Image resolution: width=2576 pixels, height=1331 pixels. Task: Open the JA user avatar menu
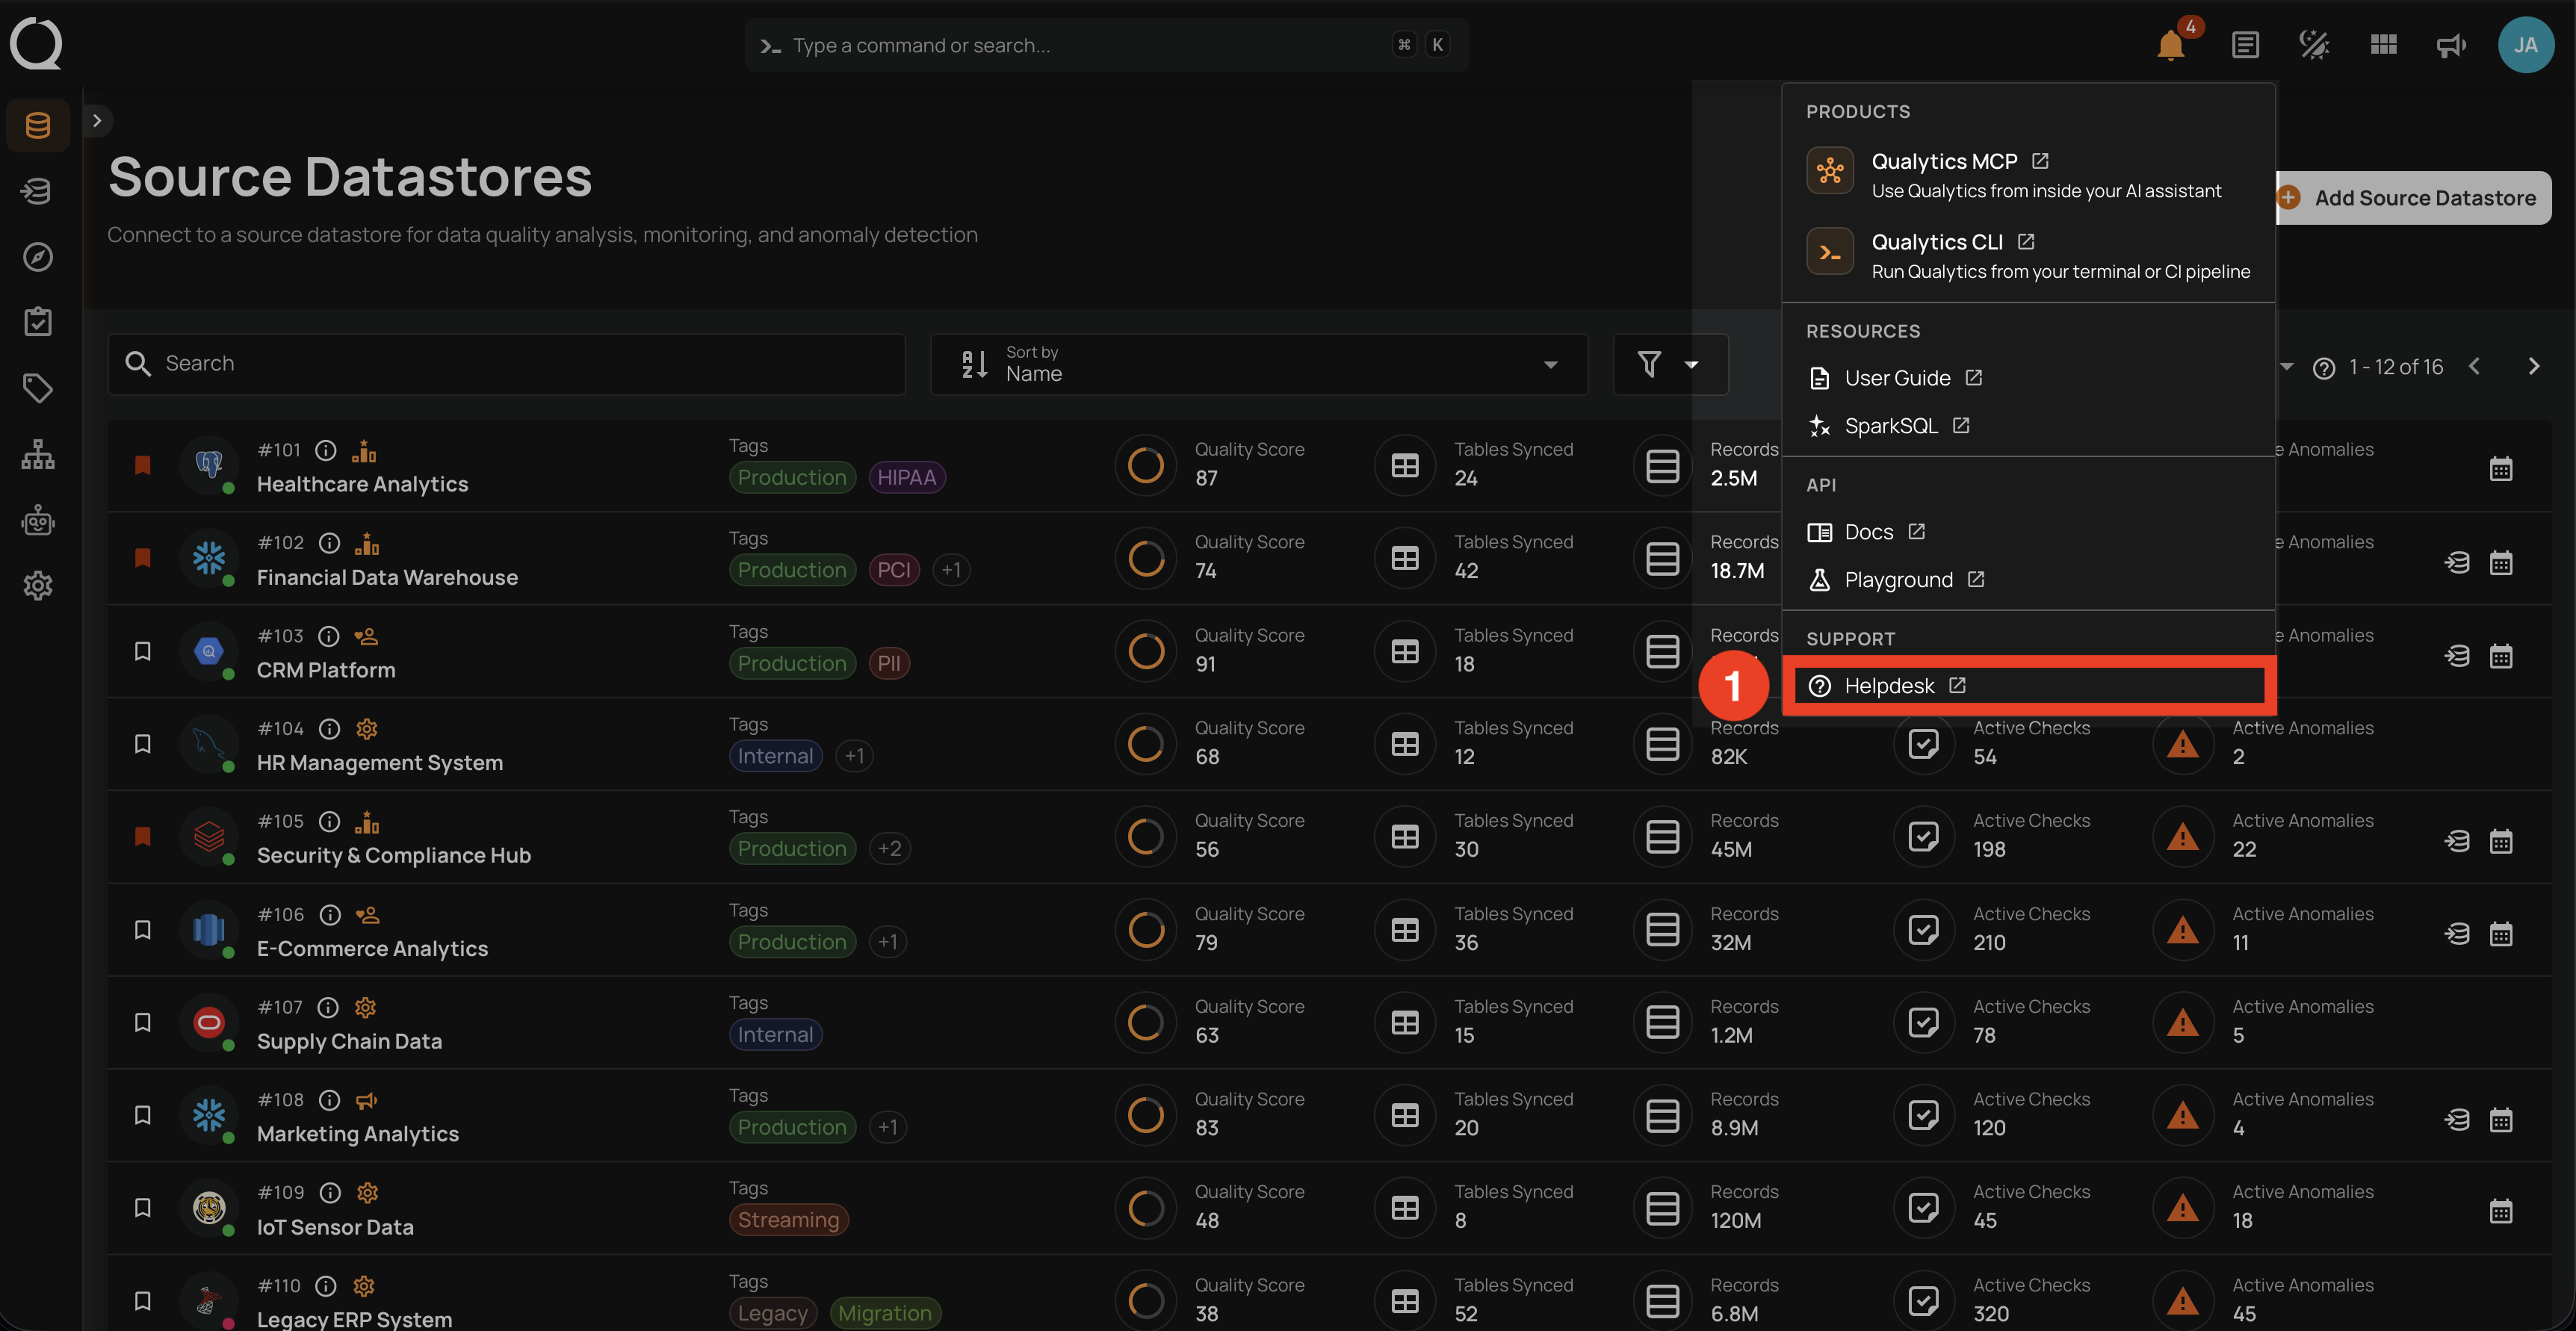(x=2525, y=45)
